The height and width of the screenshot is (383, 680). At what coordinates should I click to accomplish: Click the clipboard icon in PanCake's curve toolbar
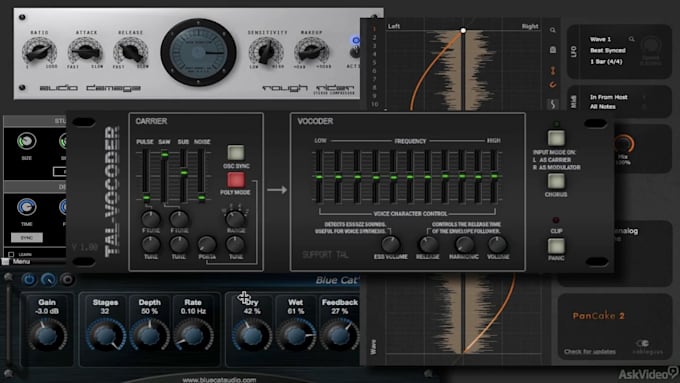[553, 50]
